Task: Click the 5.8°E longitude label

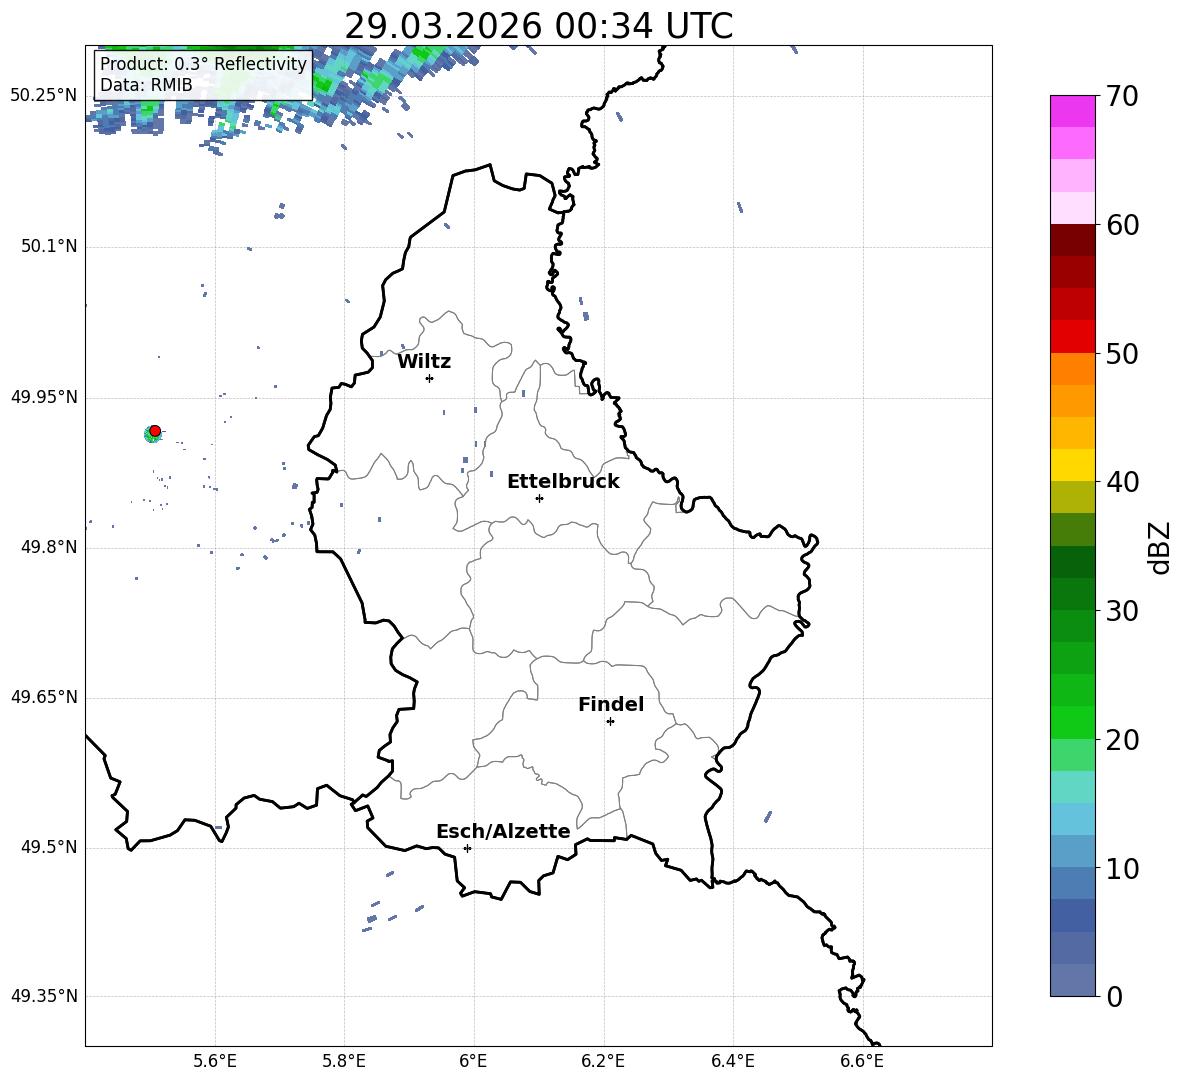Action: pyautogui.click(x=344, y=1061)
